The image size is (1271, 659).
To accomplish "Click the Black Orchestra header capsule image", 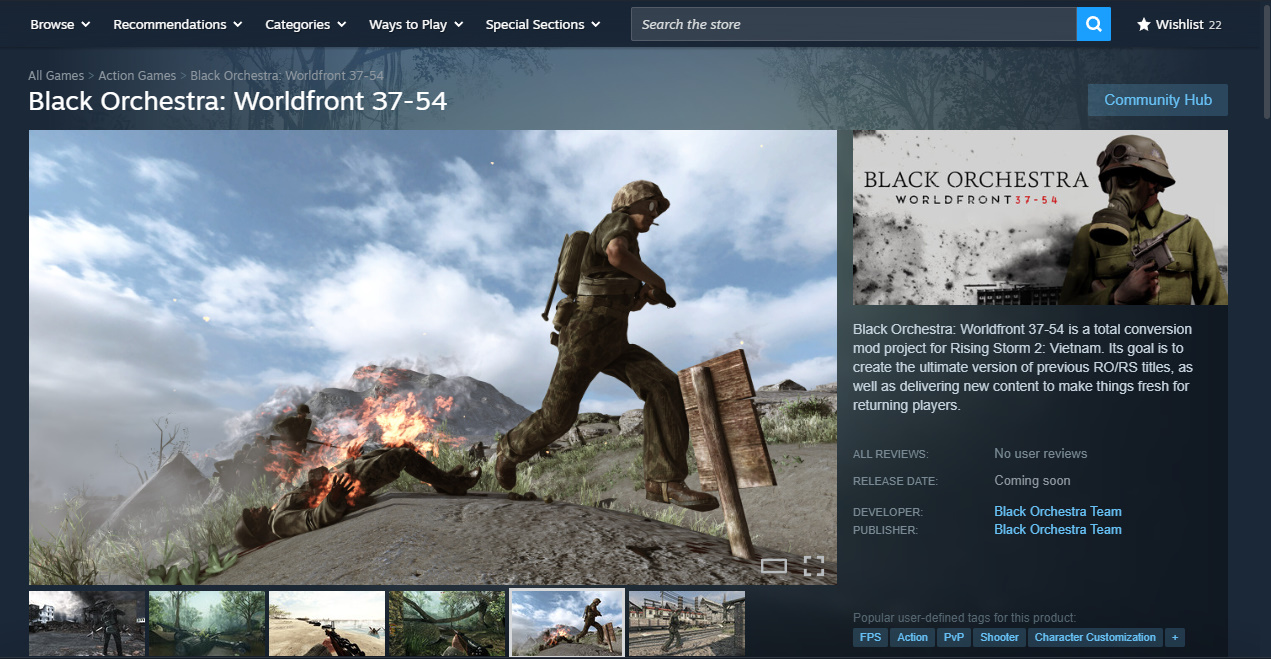I will (x=1040, y=218).
